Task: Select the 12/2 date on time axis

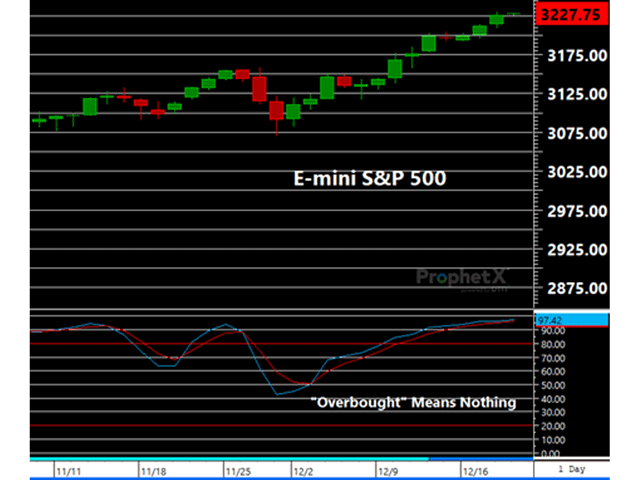Action: click(303, 472)
